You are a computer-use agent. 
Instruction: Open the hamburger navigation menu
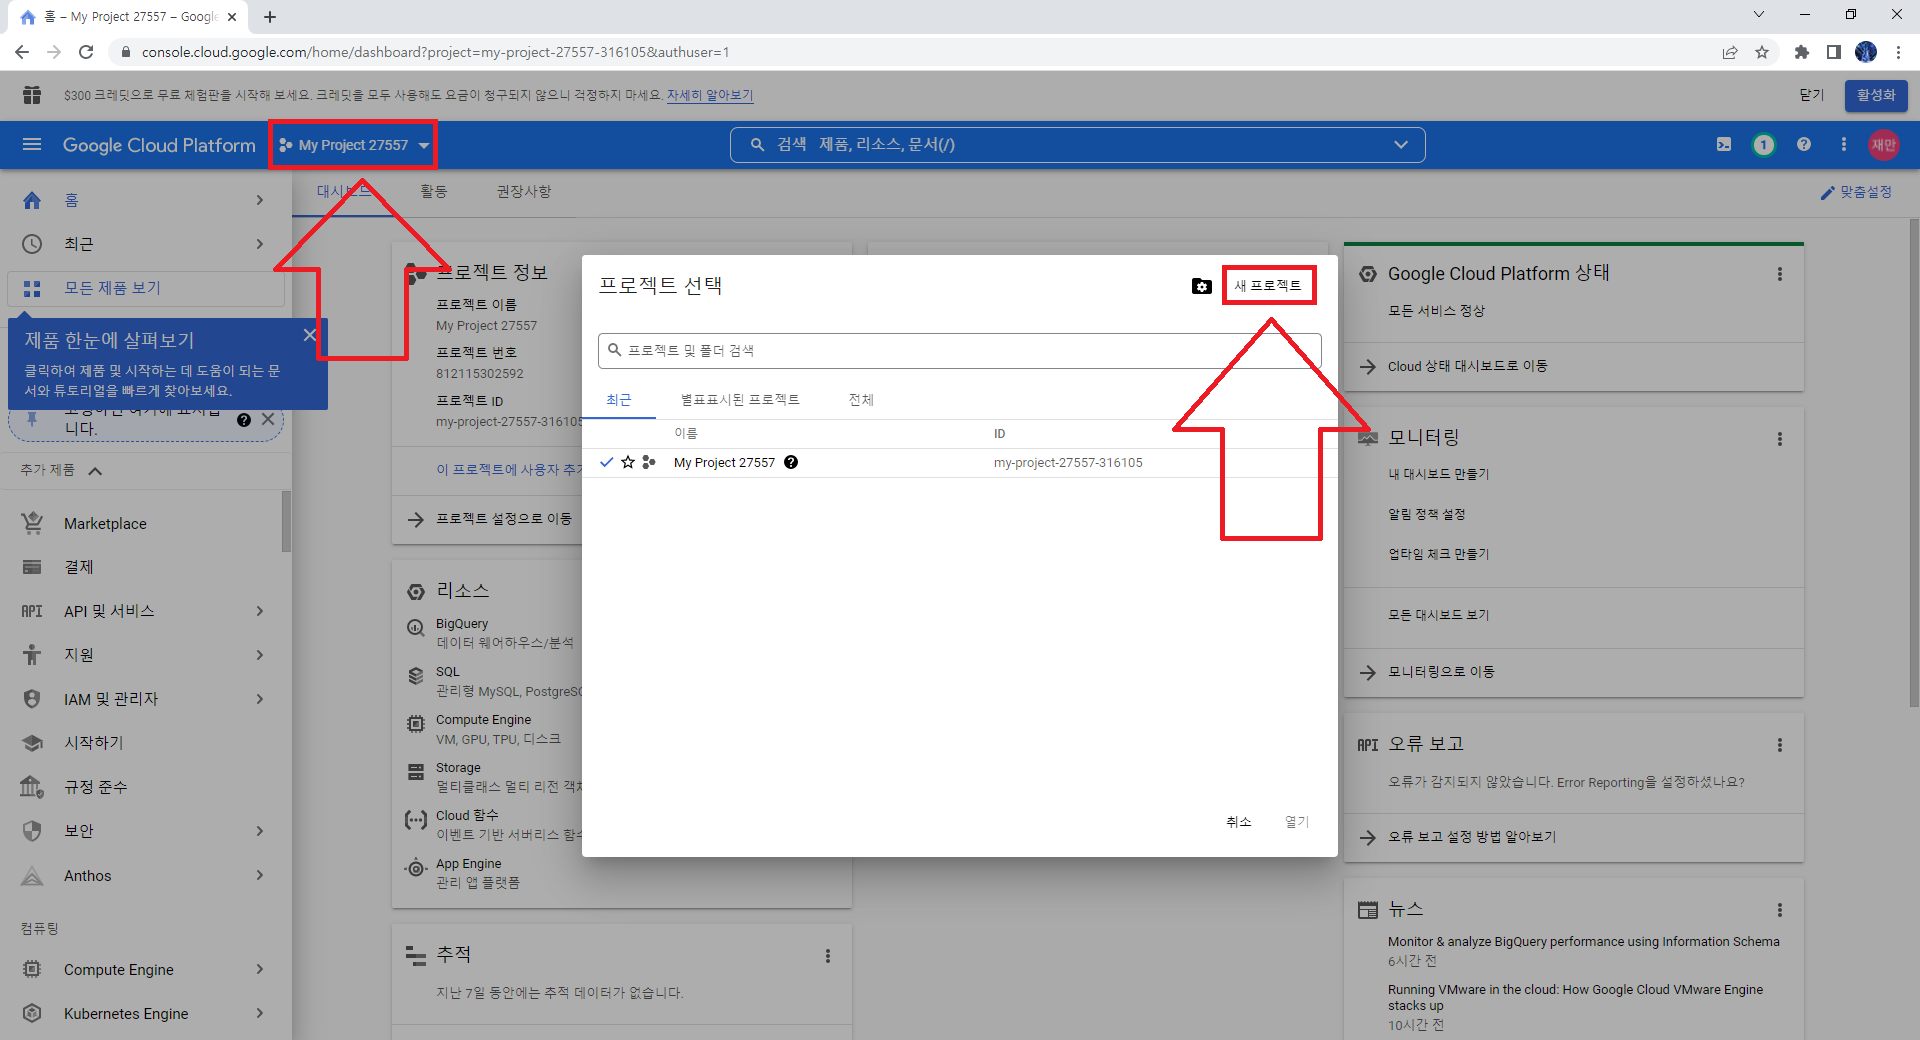pyautogui.click(x=32, y=145)
